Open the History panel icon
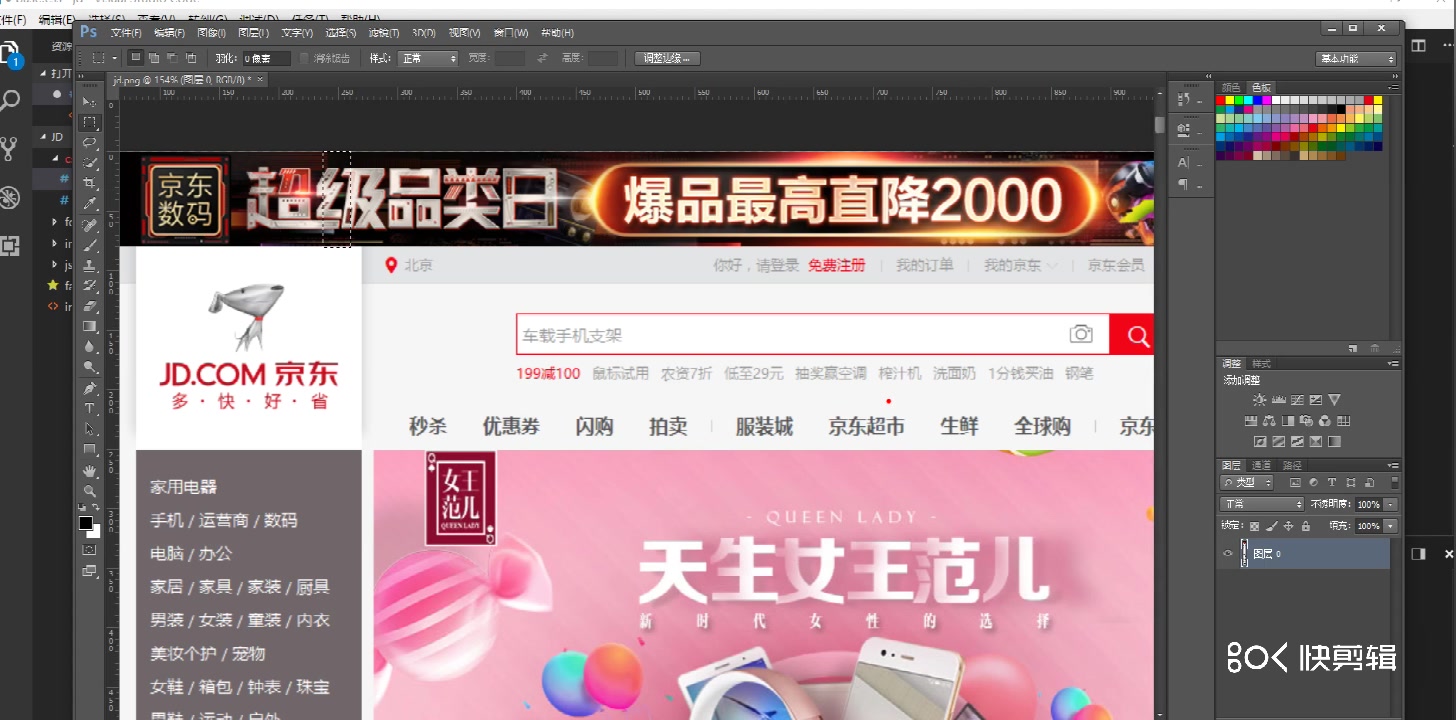 tap(1184, 99)
